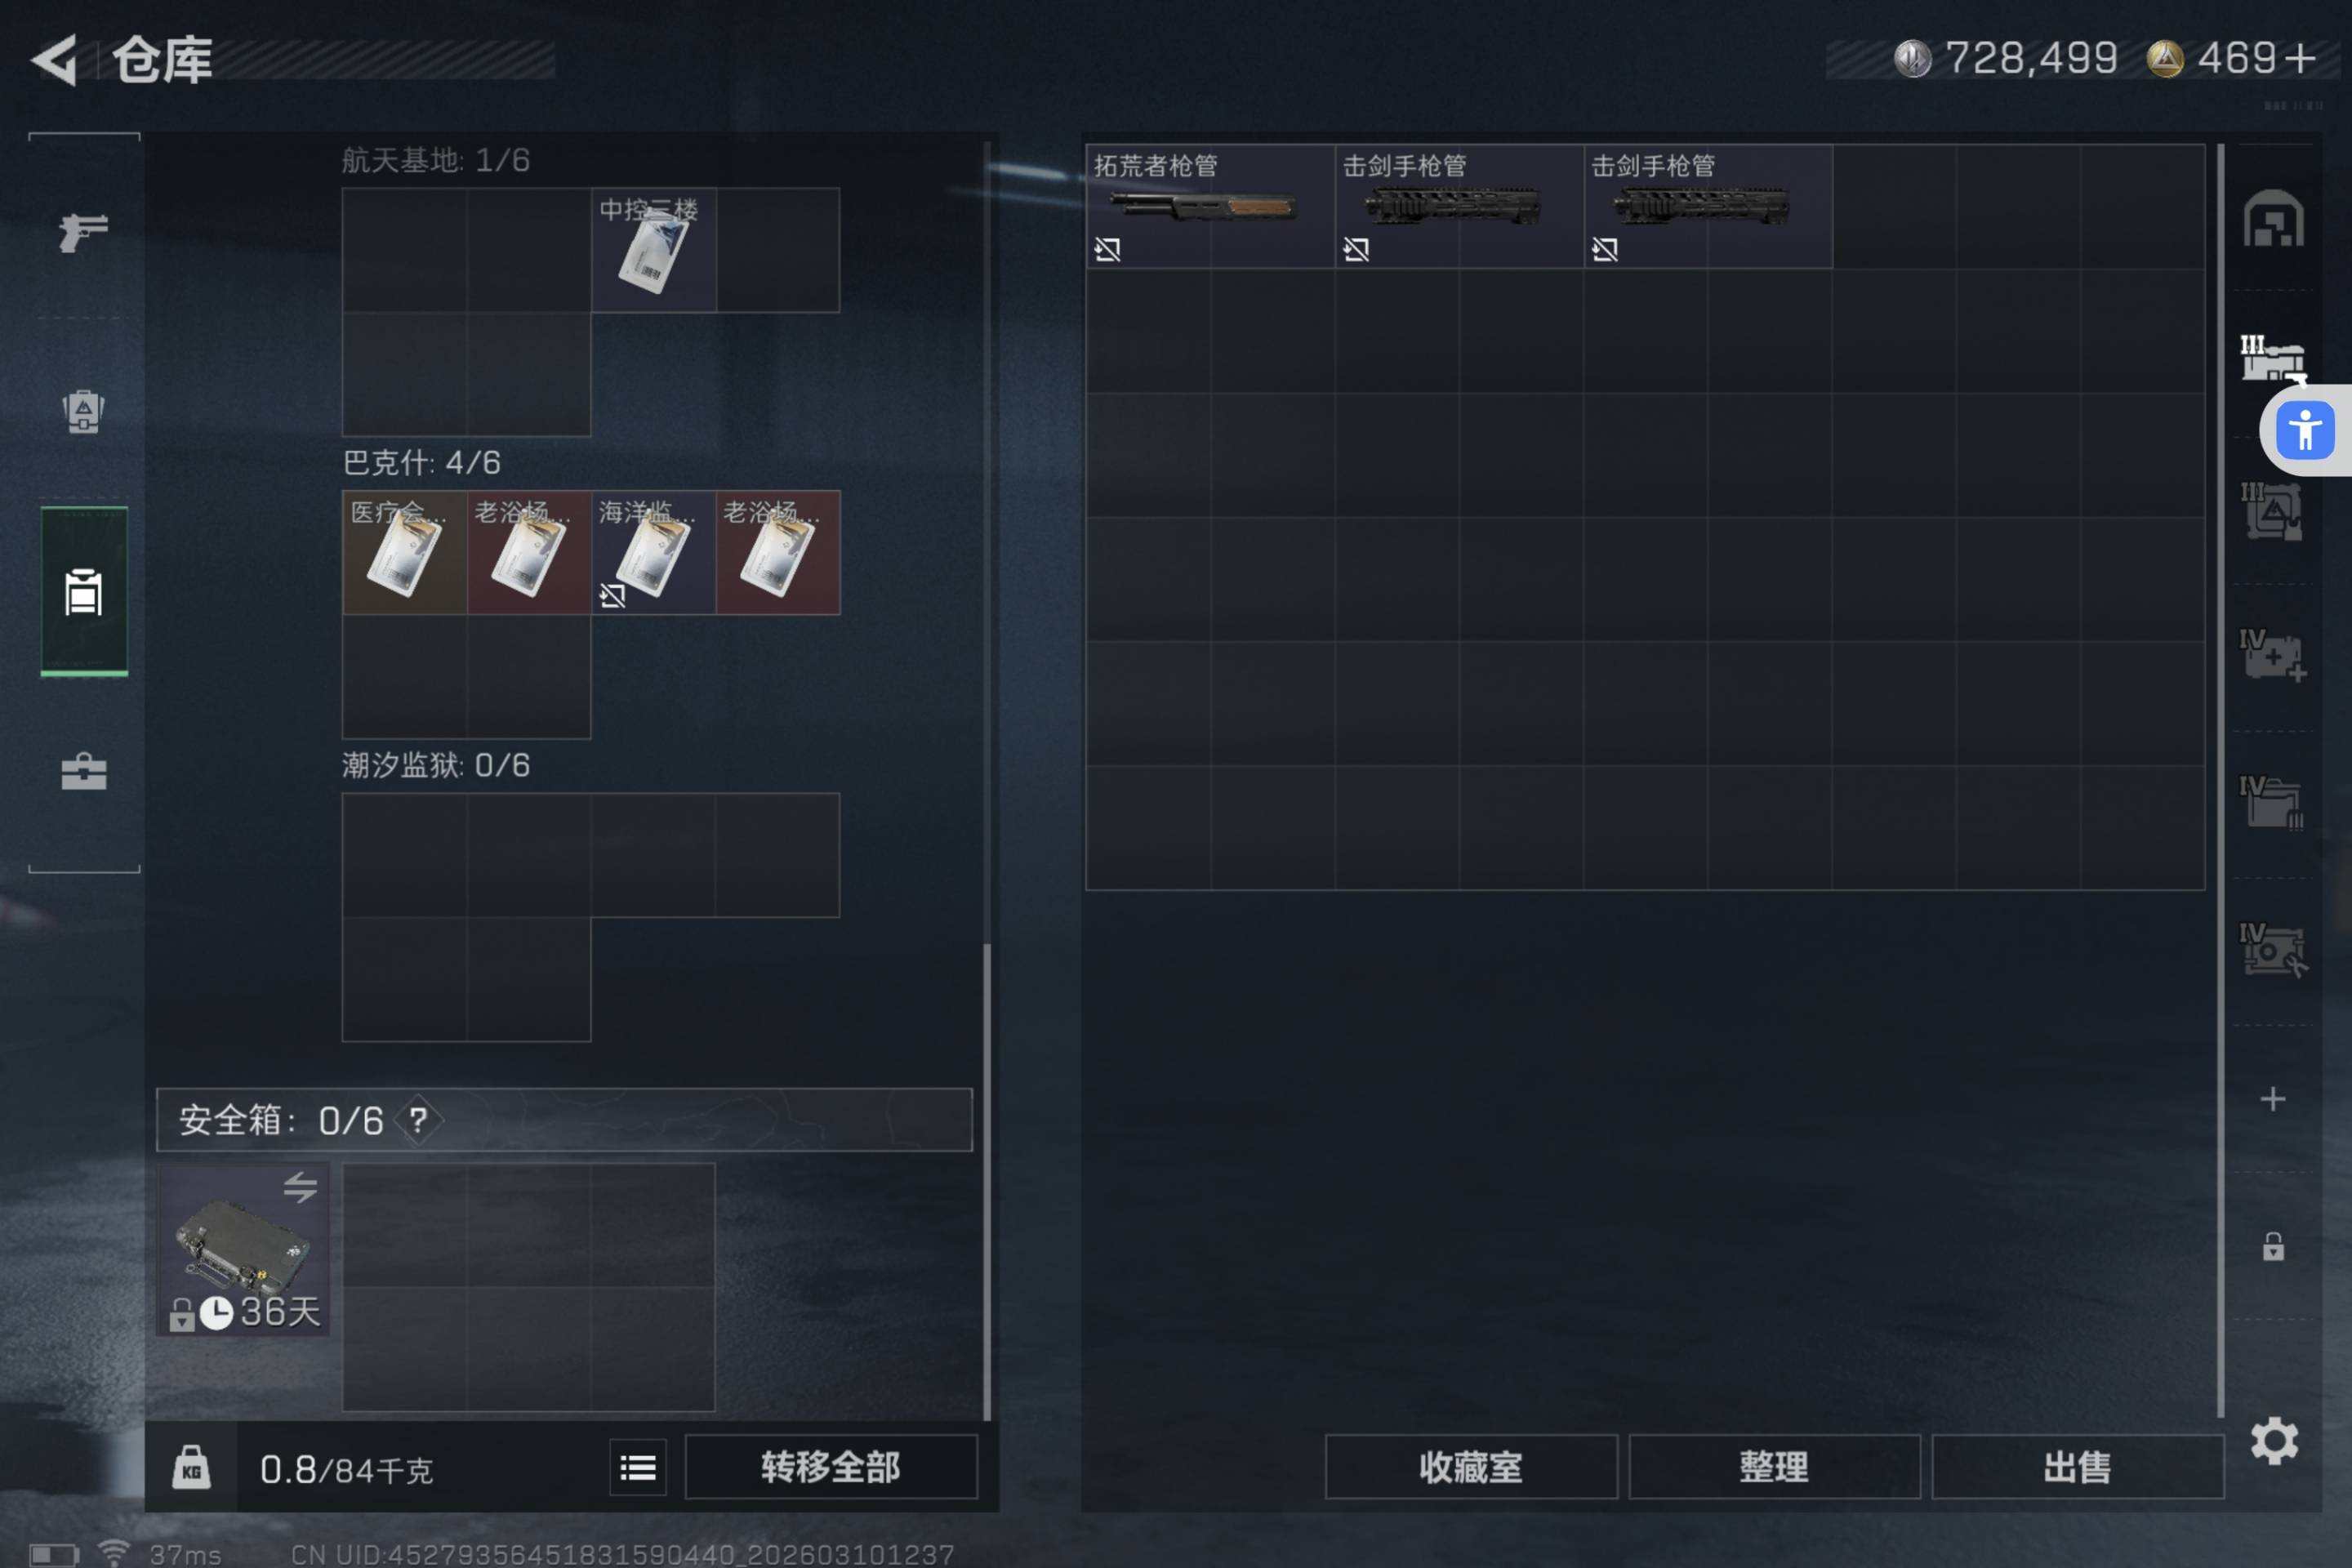Click the 整理 sort button
2352x1568 pixels.
(1774, 1467)
